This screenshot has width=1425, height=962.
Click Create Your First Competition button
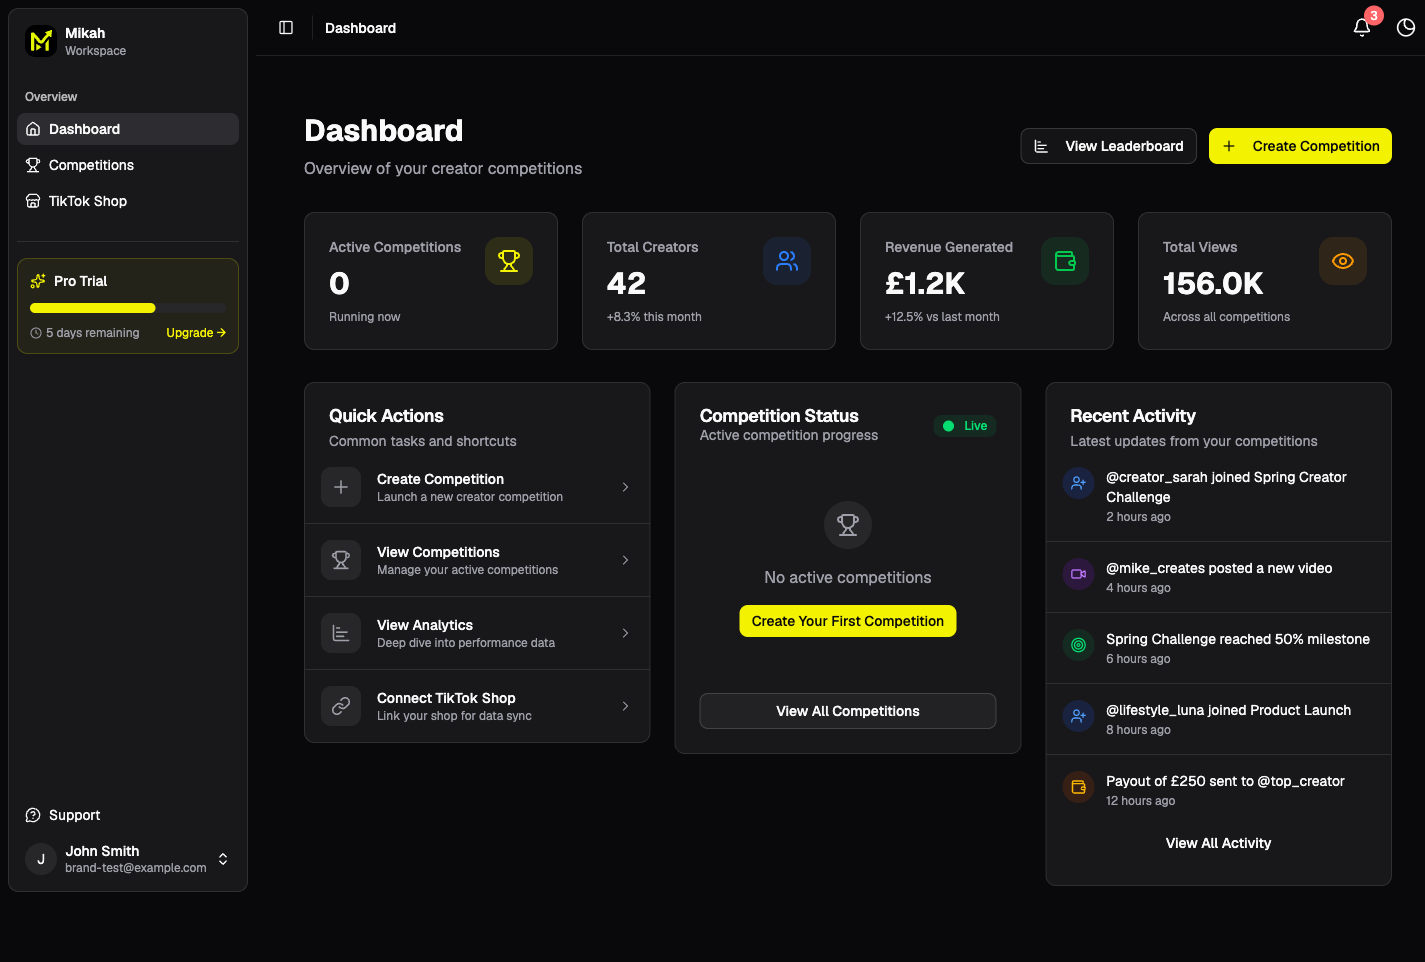click(848, 621)
